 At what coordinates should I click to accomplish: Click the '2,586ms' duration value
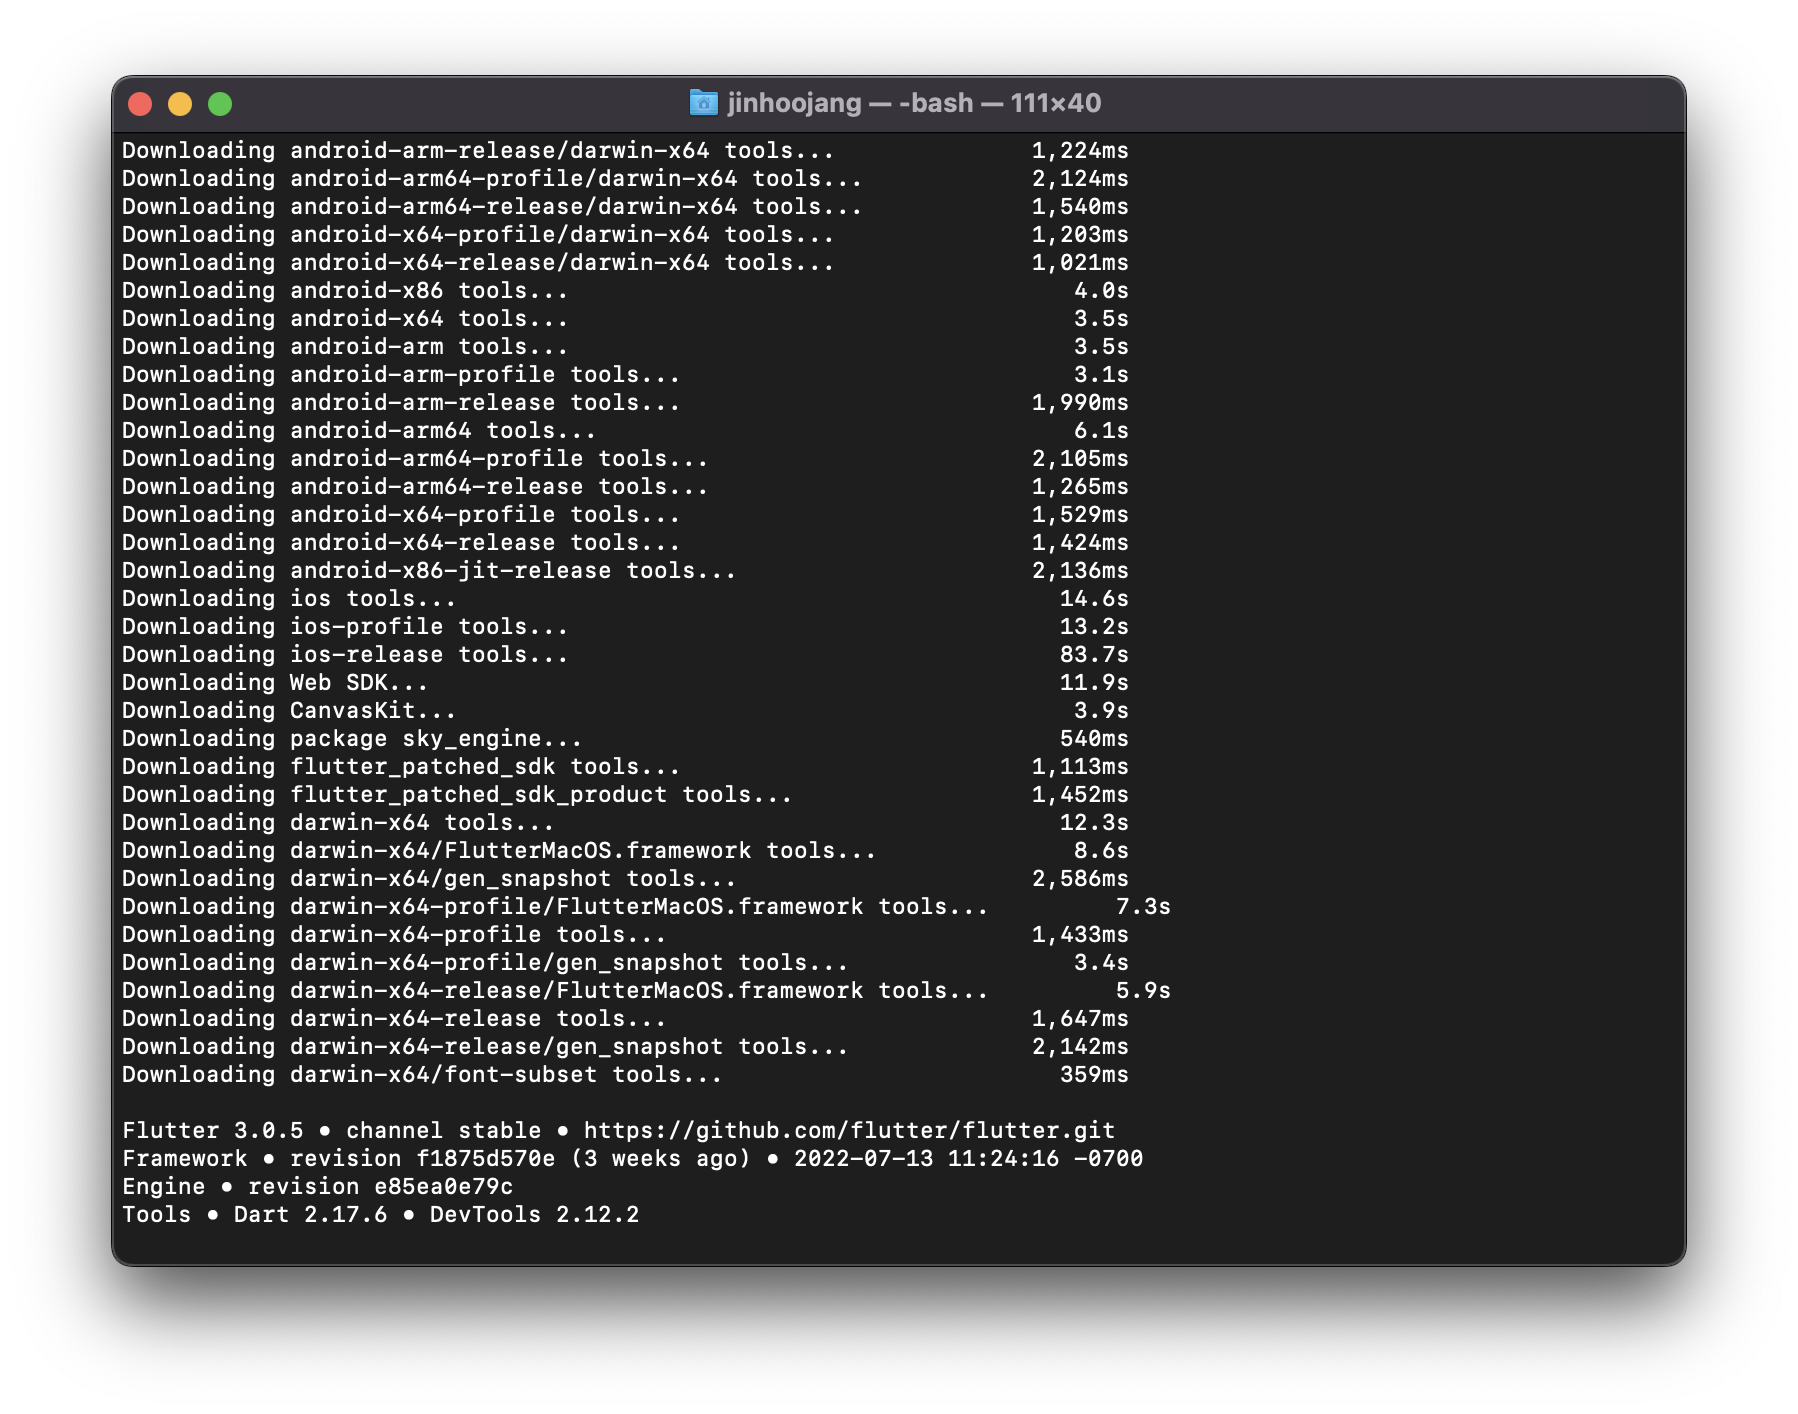point(1080,879)
